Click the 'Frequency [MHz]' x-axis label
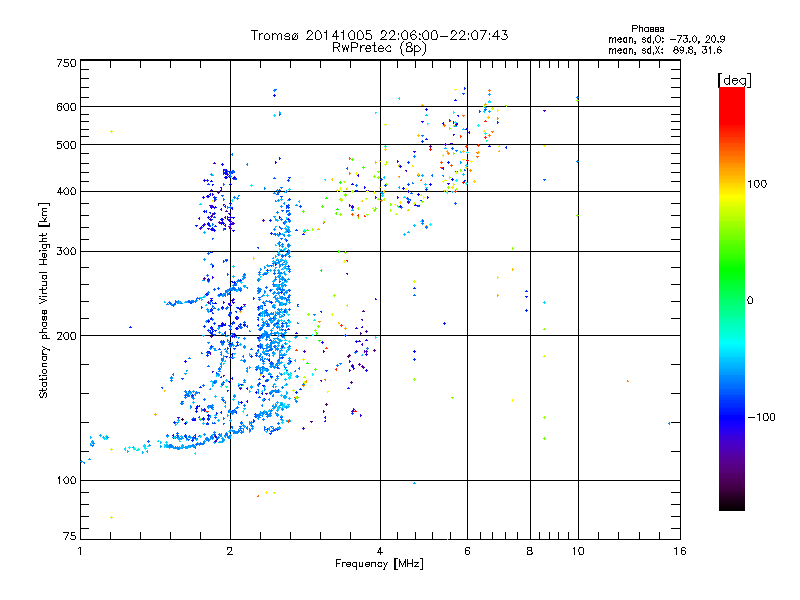 [x=379, y=564]
